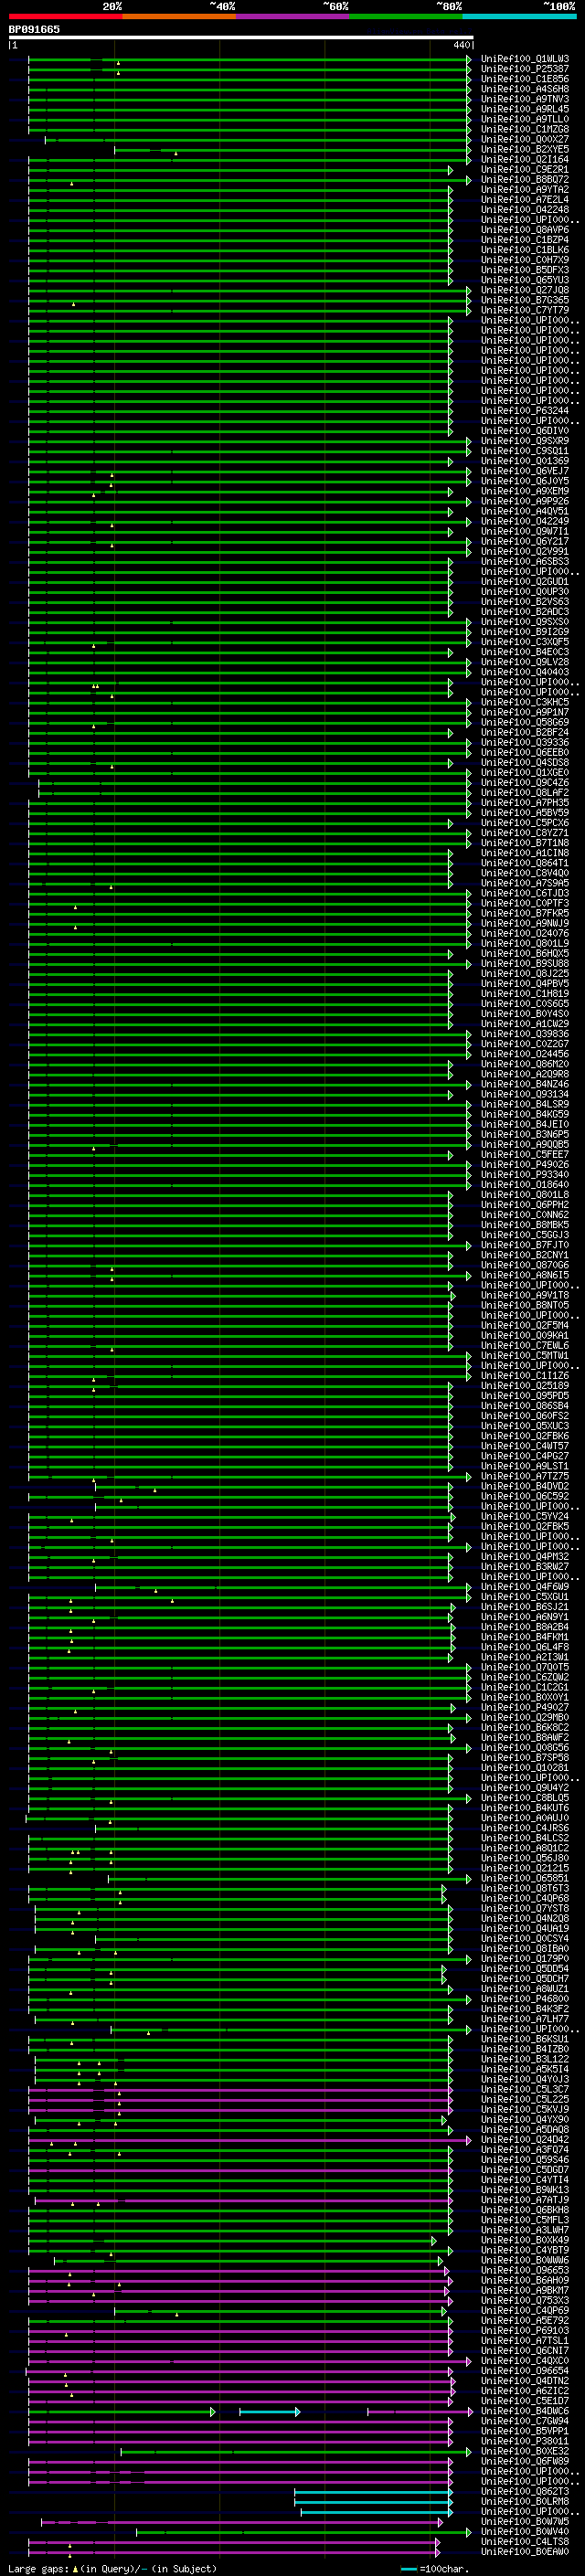Image resolution: width=585 pixels, height=2576 pixels.
Task: Click hit label UniRef100_Q86SB4
Action: click(x=524, y=1406)
